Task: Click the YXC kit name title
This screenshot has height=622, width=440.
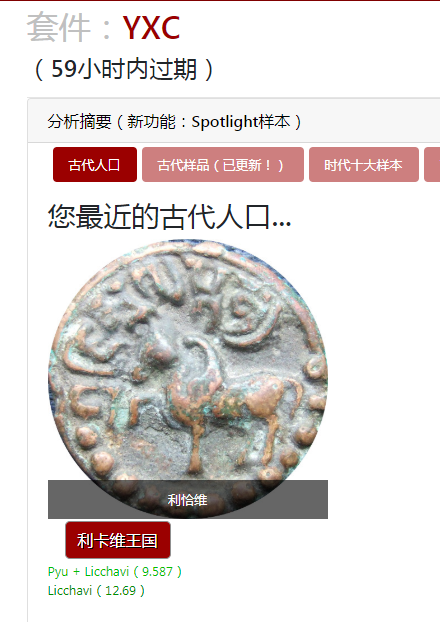Action: 151,28
